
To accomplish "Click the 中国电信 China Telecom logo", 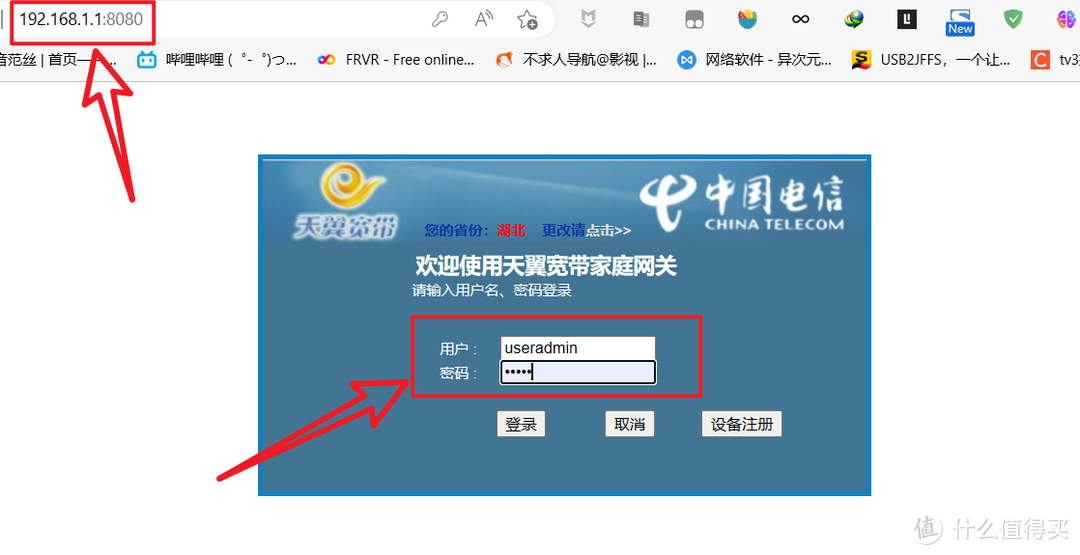I will [741, 202].
